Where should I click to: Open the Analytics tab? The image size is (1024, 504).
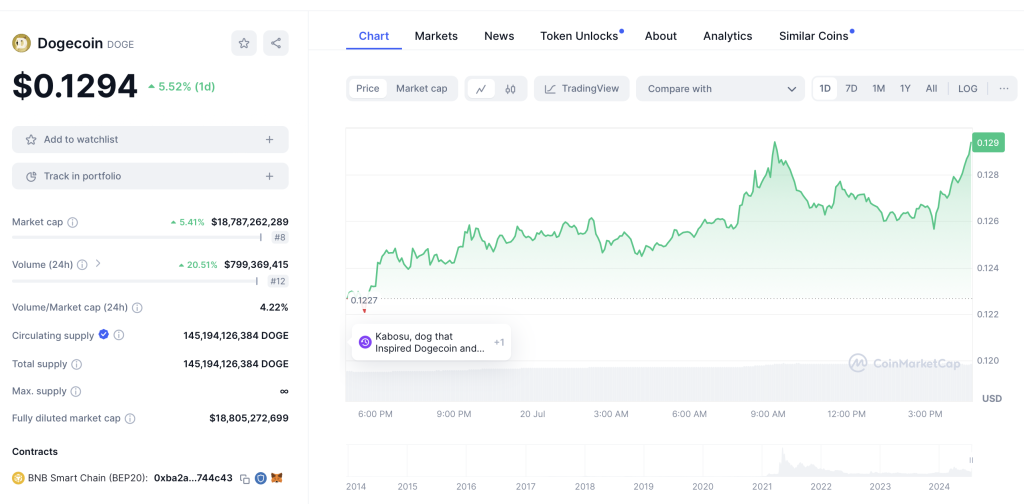tap(728, 36)
